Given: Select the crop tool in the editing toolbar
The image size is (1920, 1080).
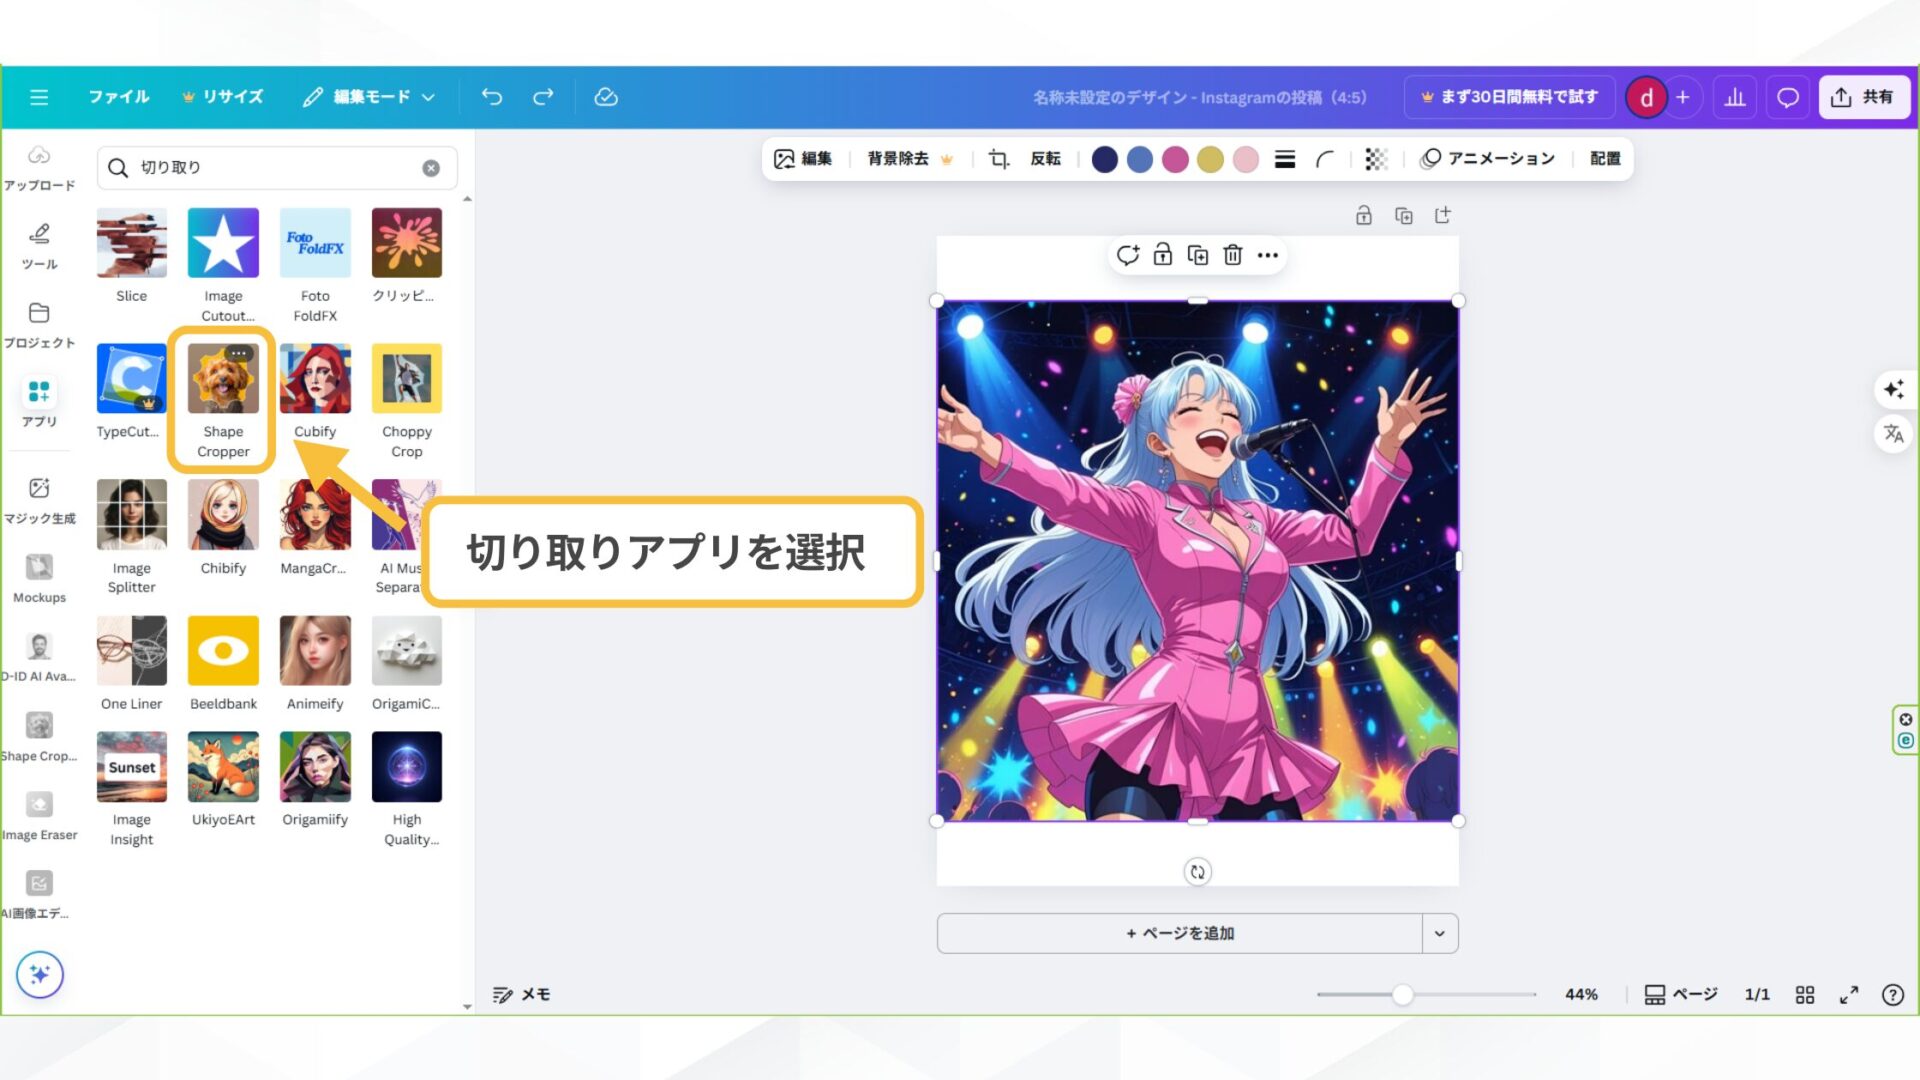Looking at the screenshot, I should 997,159.
